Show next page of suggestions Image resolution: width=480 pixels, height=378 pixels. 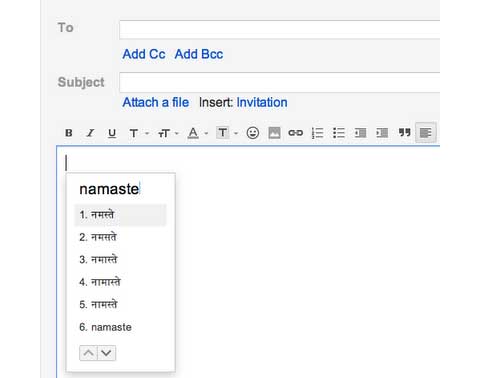click(107, 353)
